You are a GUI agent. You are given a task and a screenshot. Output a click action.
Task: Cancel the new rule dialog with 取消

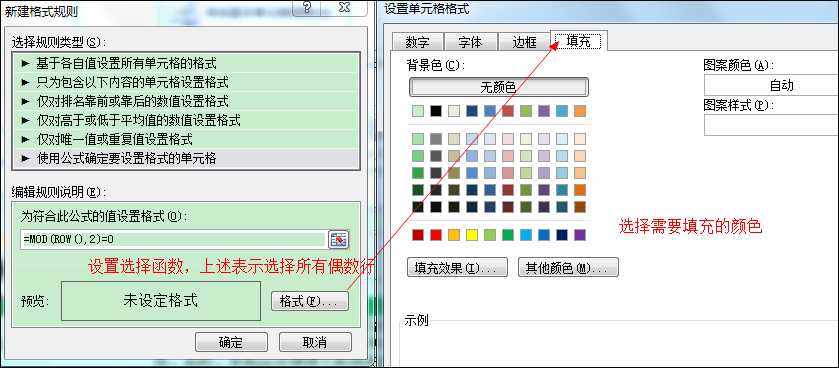coord(315,342)
